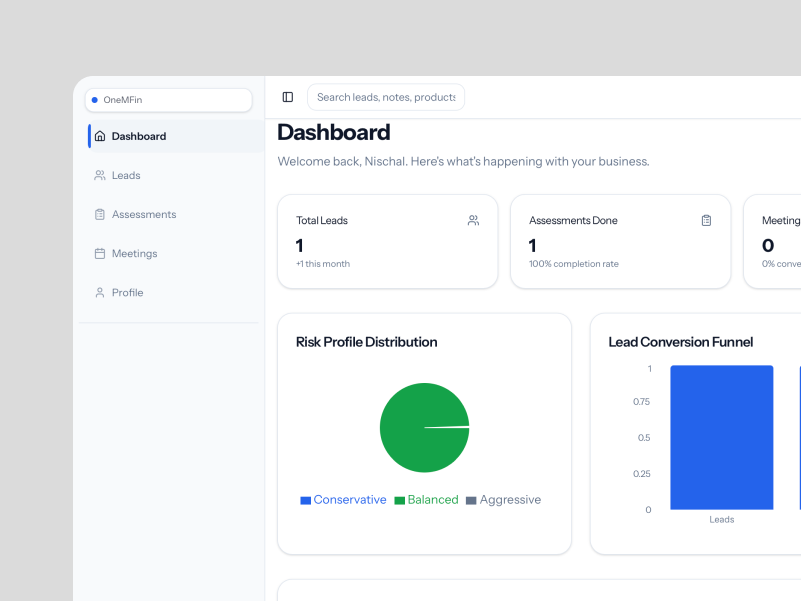Open the Leads menu item
Image resolution: width=801 pixels, height=601 pixels.
126,175
